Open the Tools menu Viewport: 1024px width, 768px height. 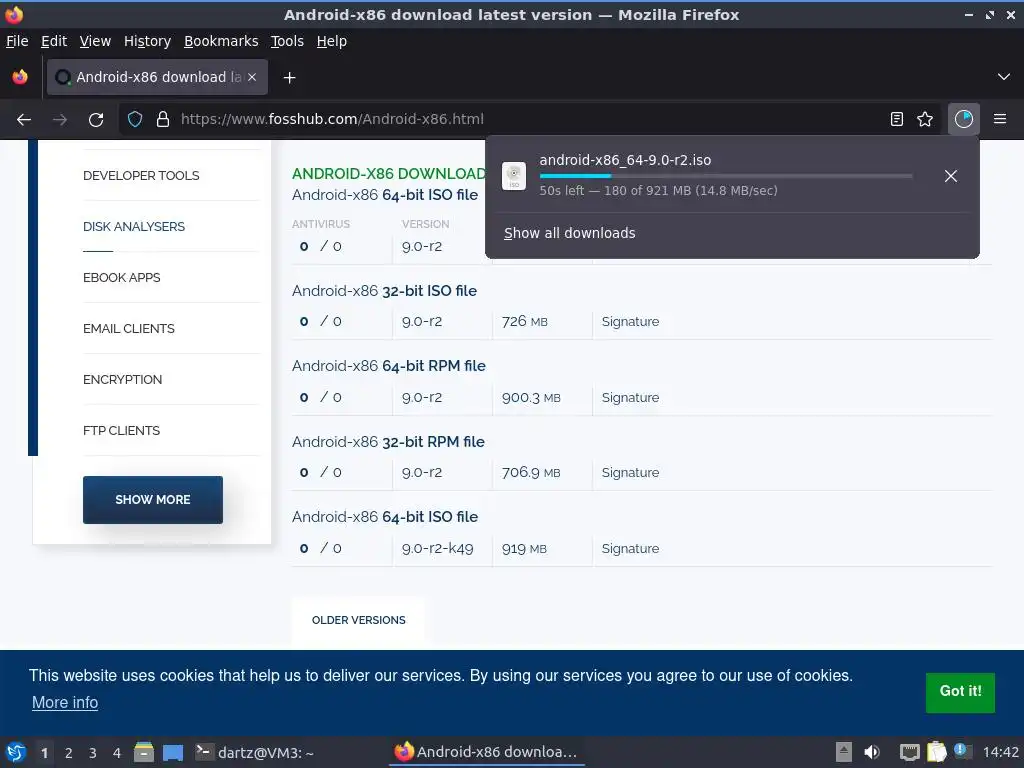click(x=287, y=41)
